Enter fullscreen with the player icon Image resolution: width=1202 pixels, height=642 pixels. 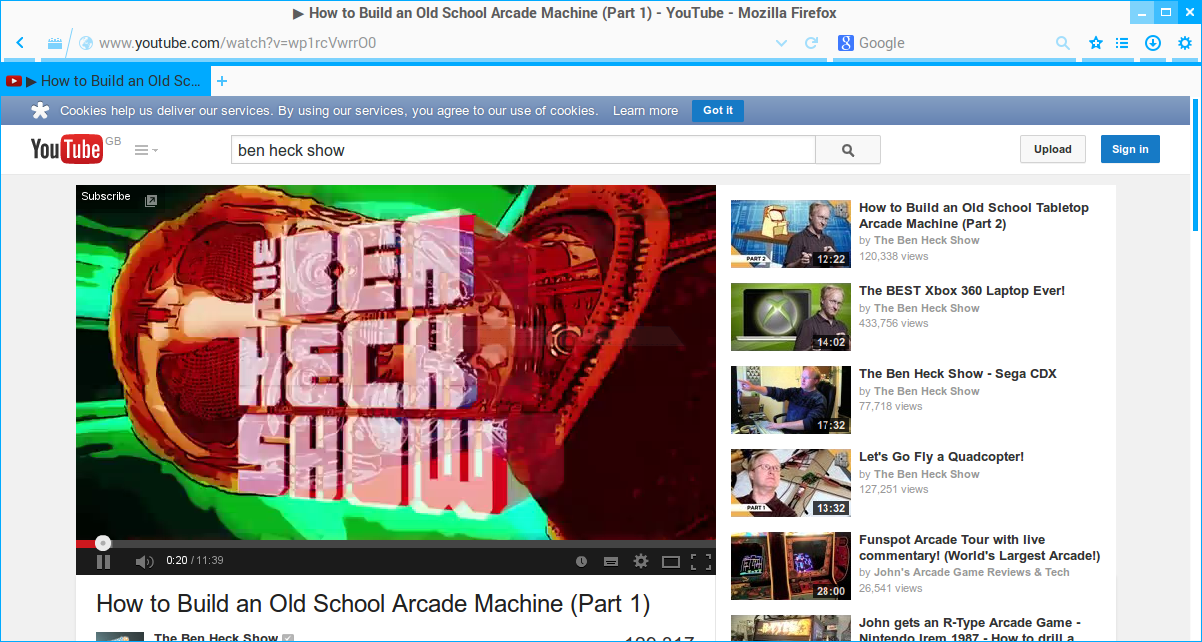pyautogui.click(x=701, y=561)
